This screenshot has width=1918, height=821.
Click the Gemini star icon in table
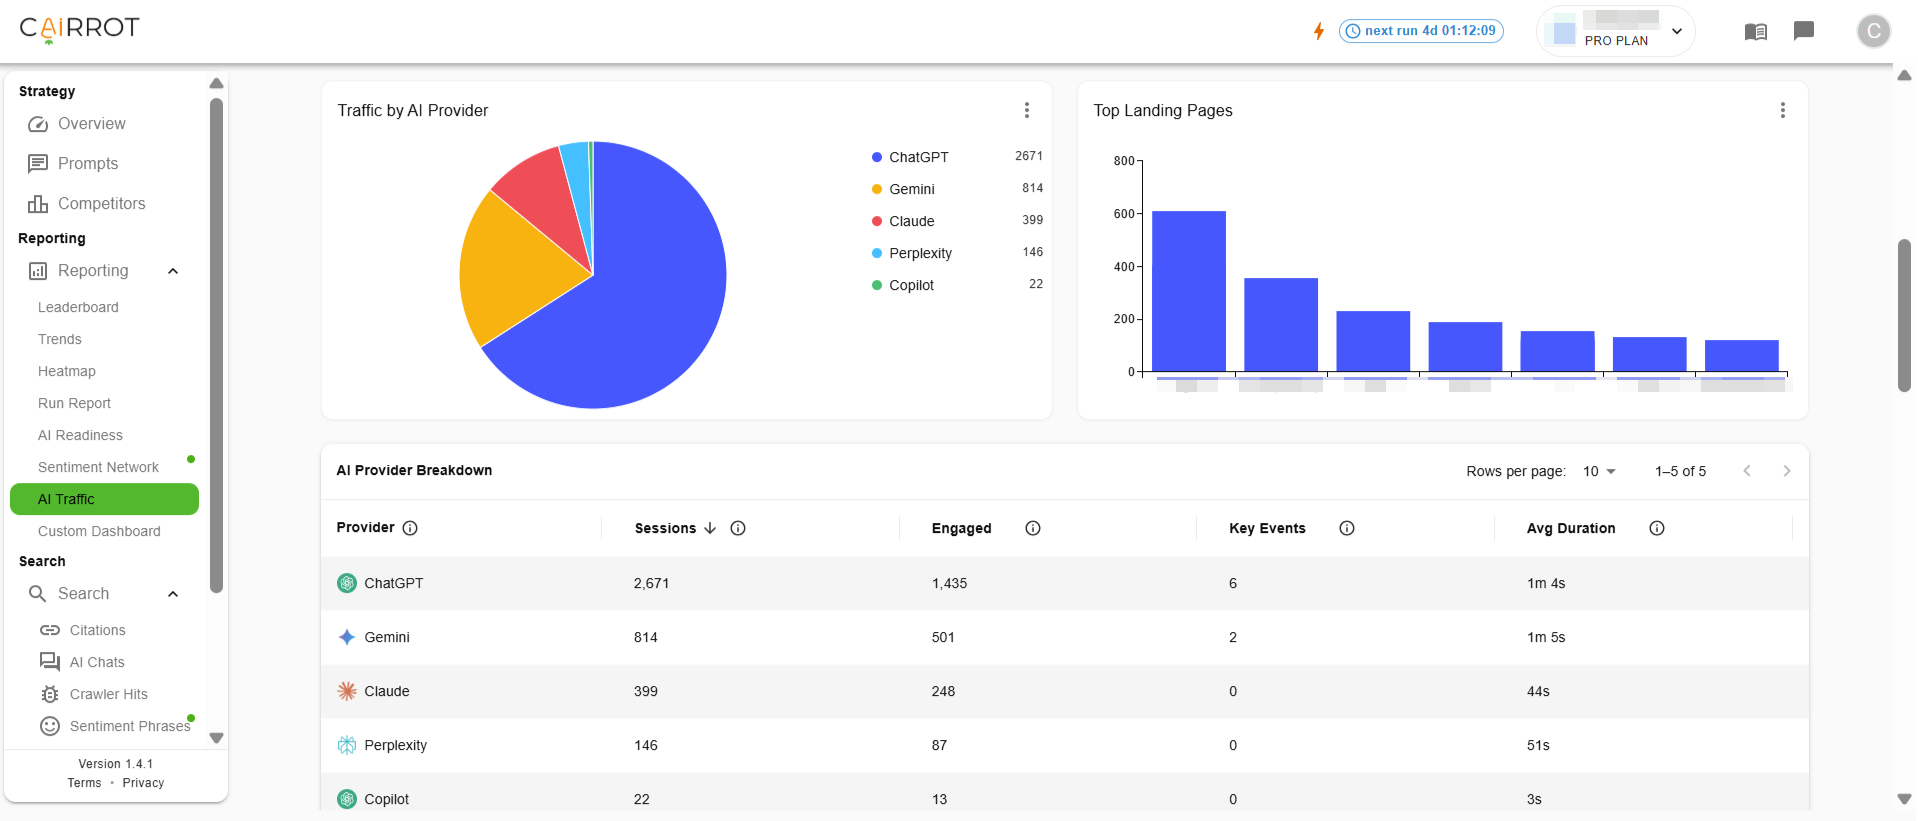coord(347,637)
